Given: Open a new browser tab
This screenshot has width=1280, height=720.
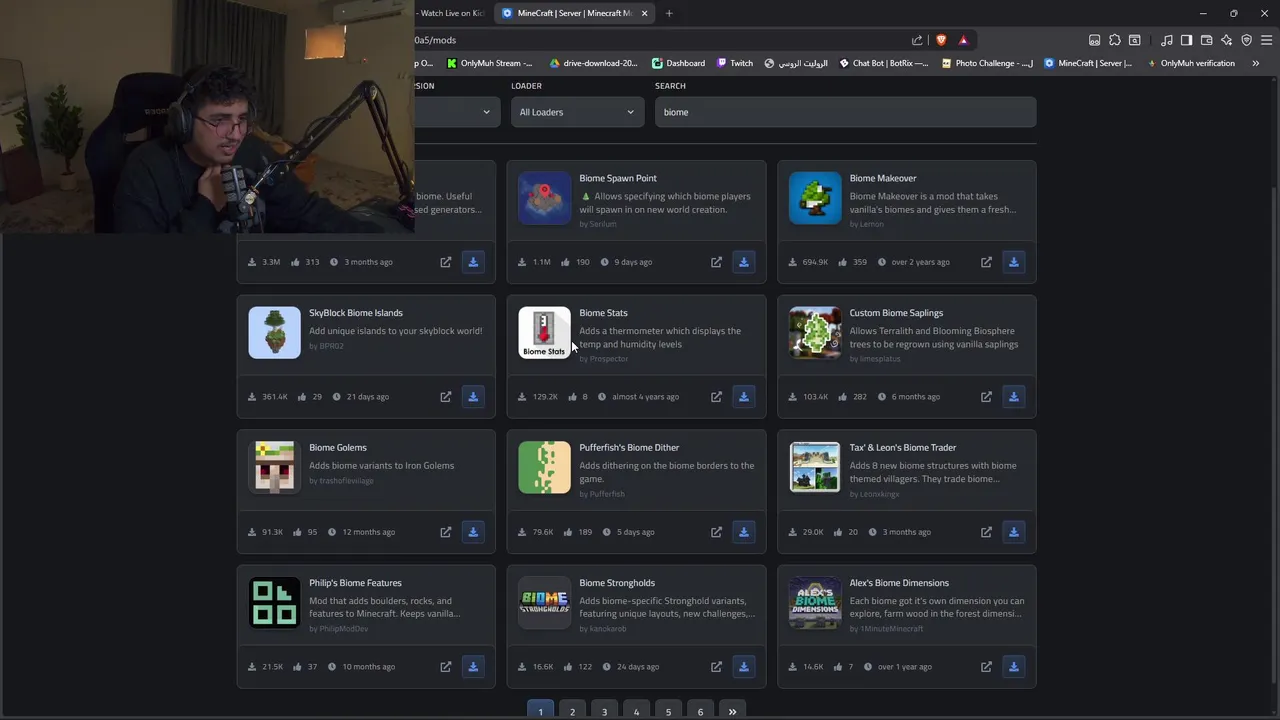Looking at the screenshot, I should pyautogui.click(x=669, y=13).
